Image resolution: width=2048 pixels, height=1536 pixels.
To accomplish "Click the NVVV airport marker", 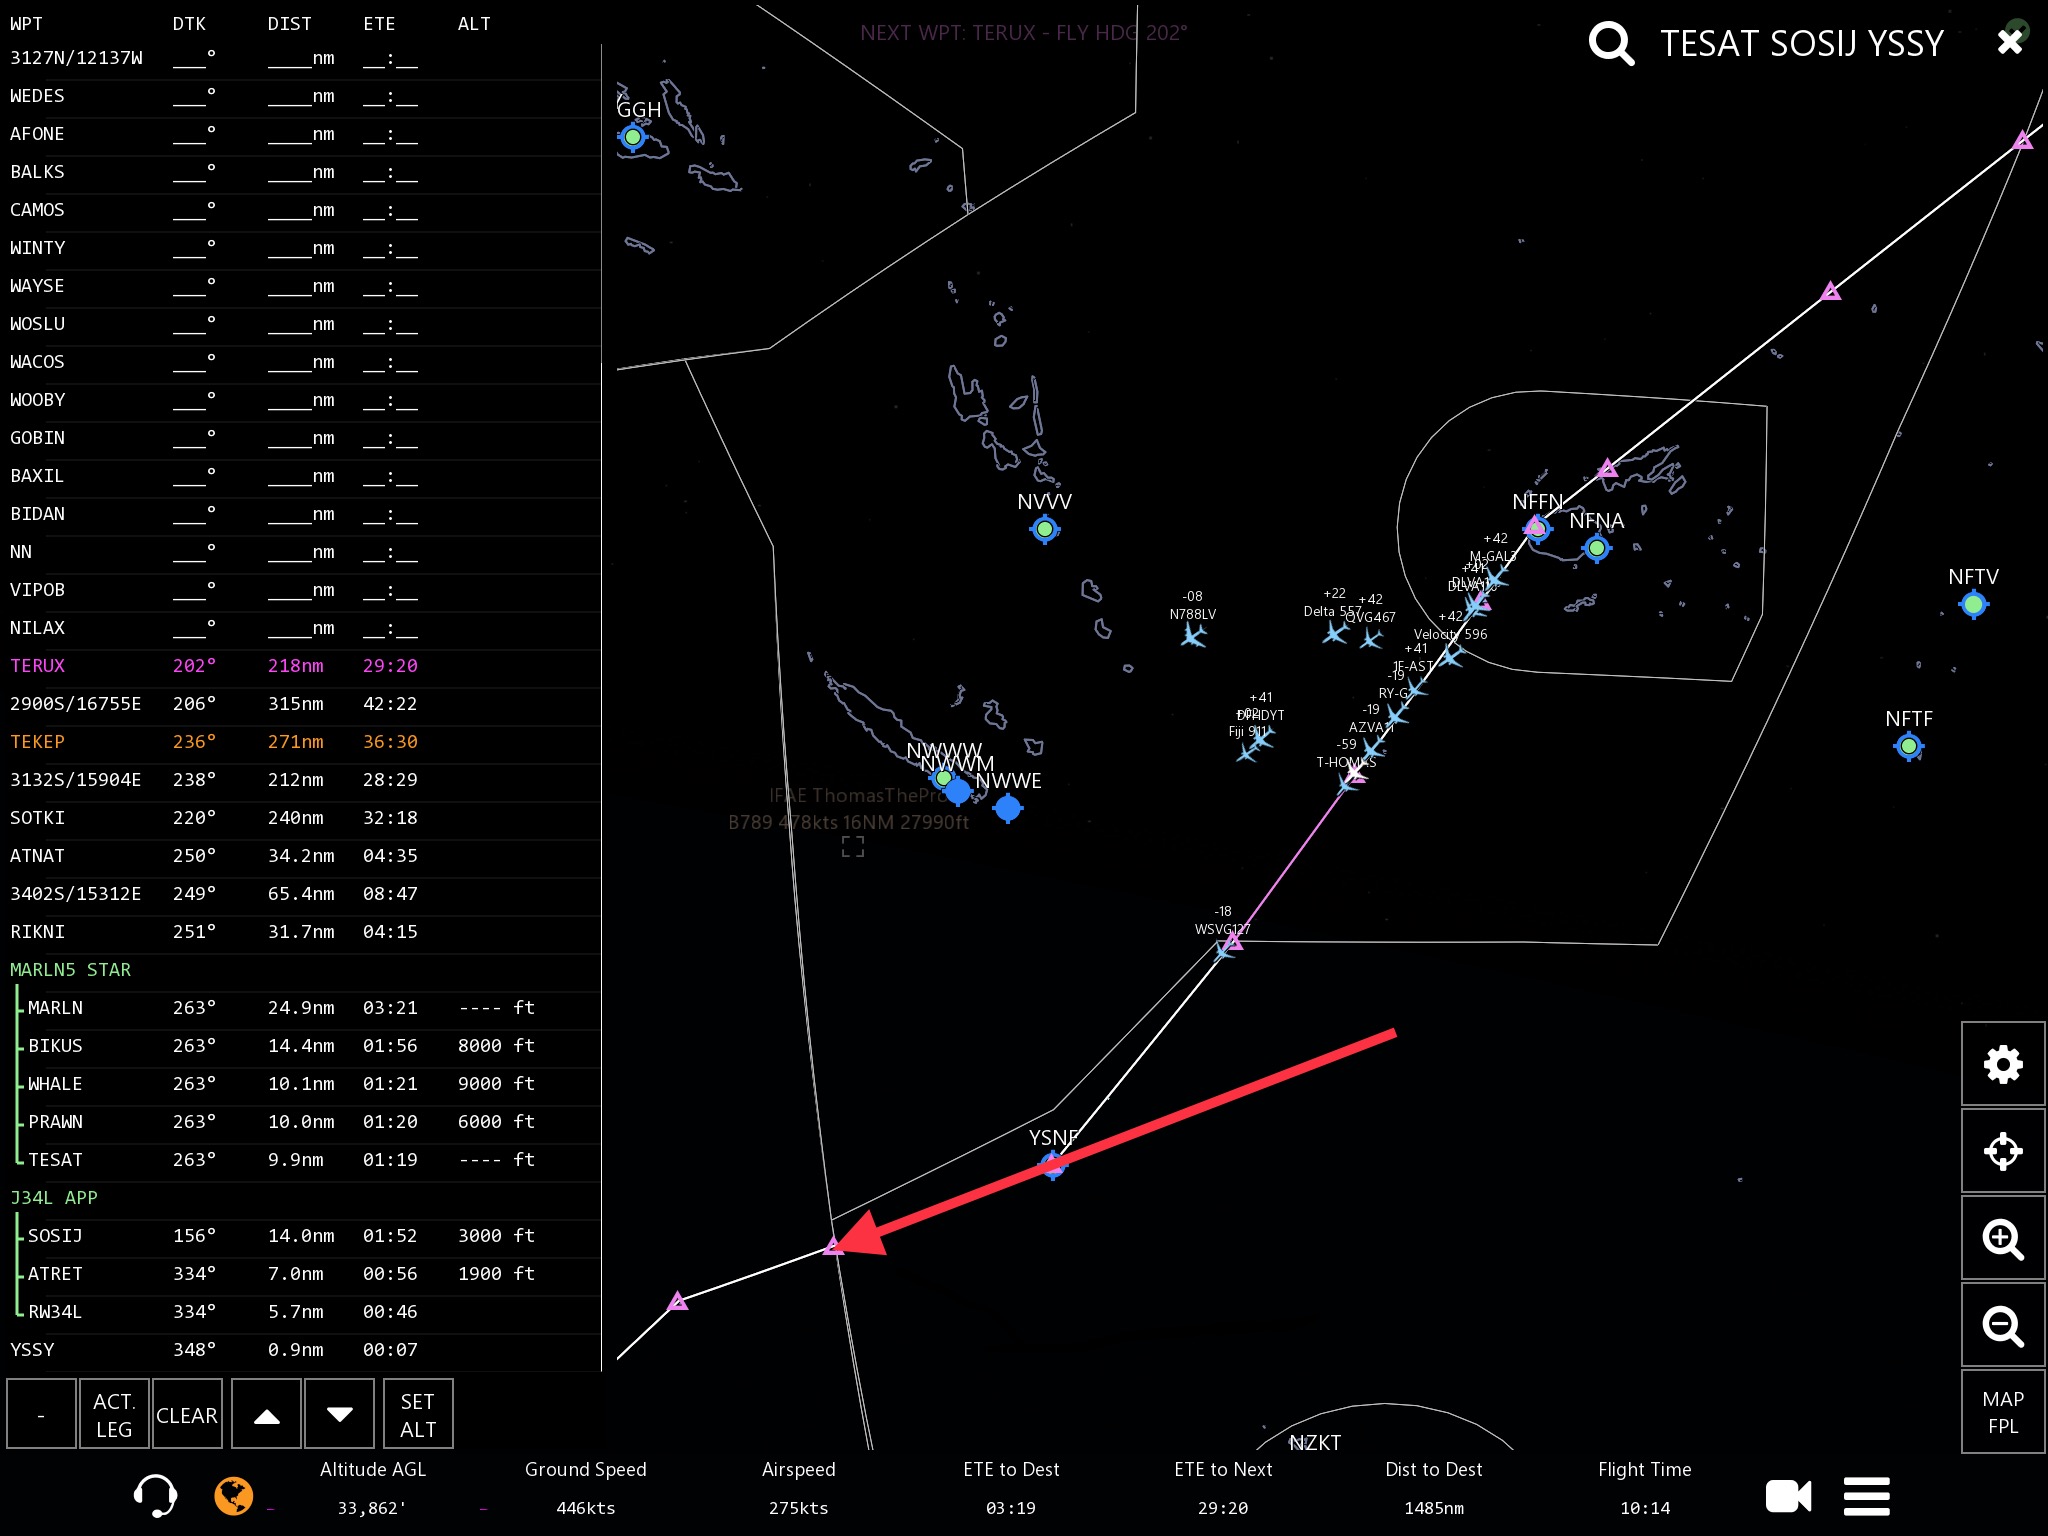I will (1045, 529).
